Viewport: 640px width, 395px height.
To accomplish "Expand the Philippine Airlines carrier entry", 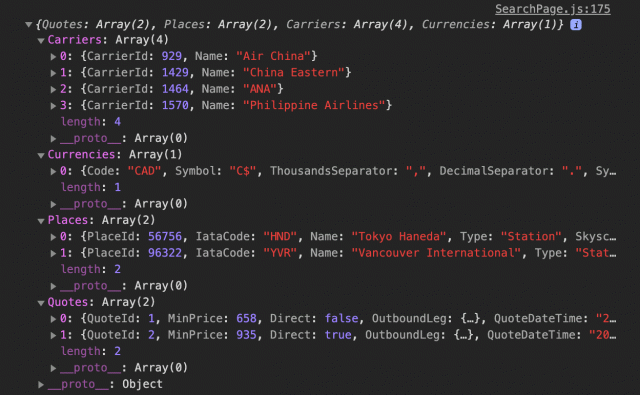I will (x=53, y=106).
